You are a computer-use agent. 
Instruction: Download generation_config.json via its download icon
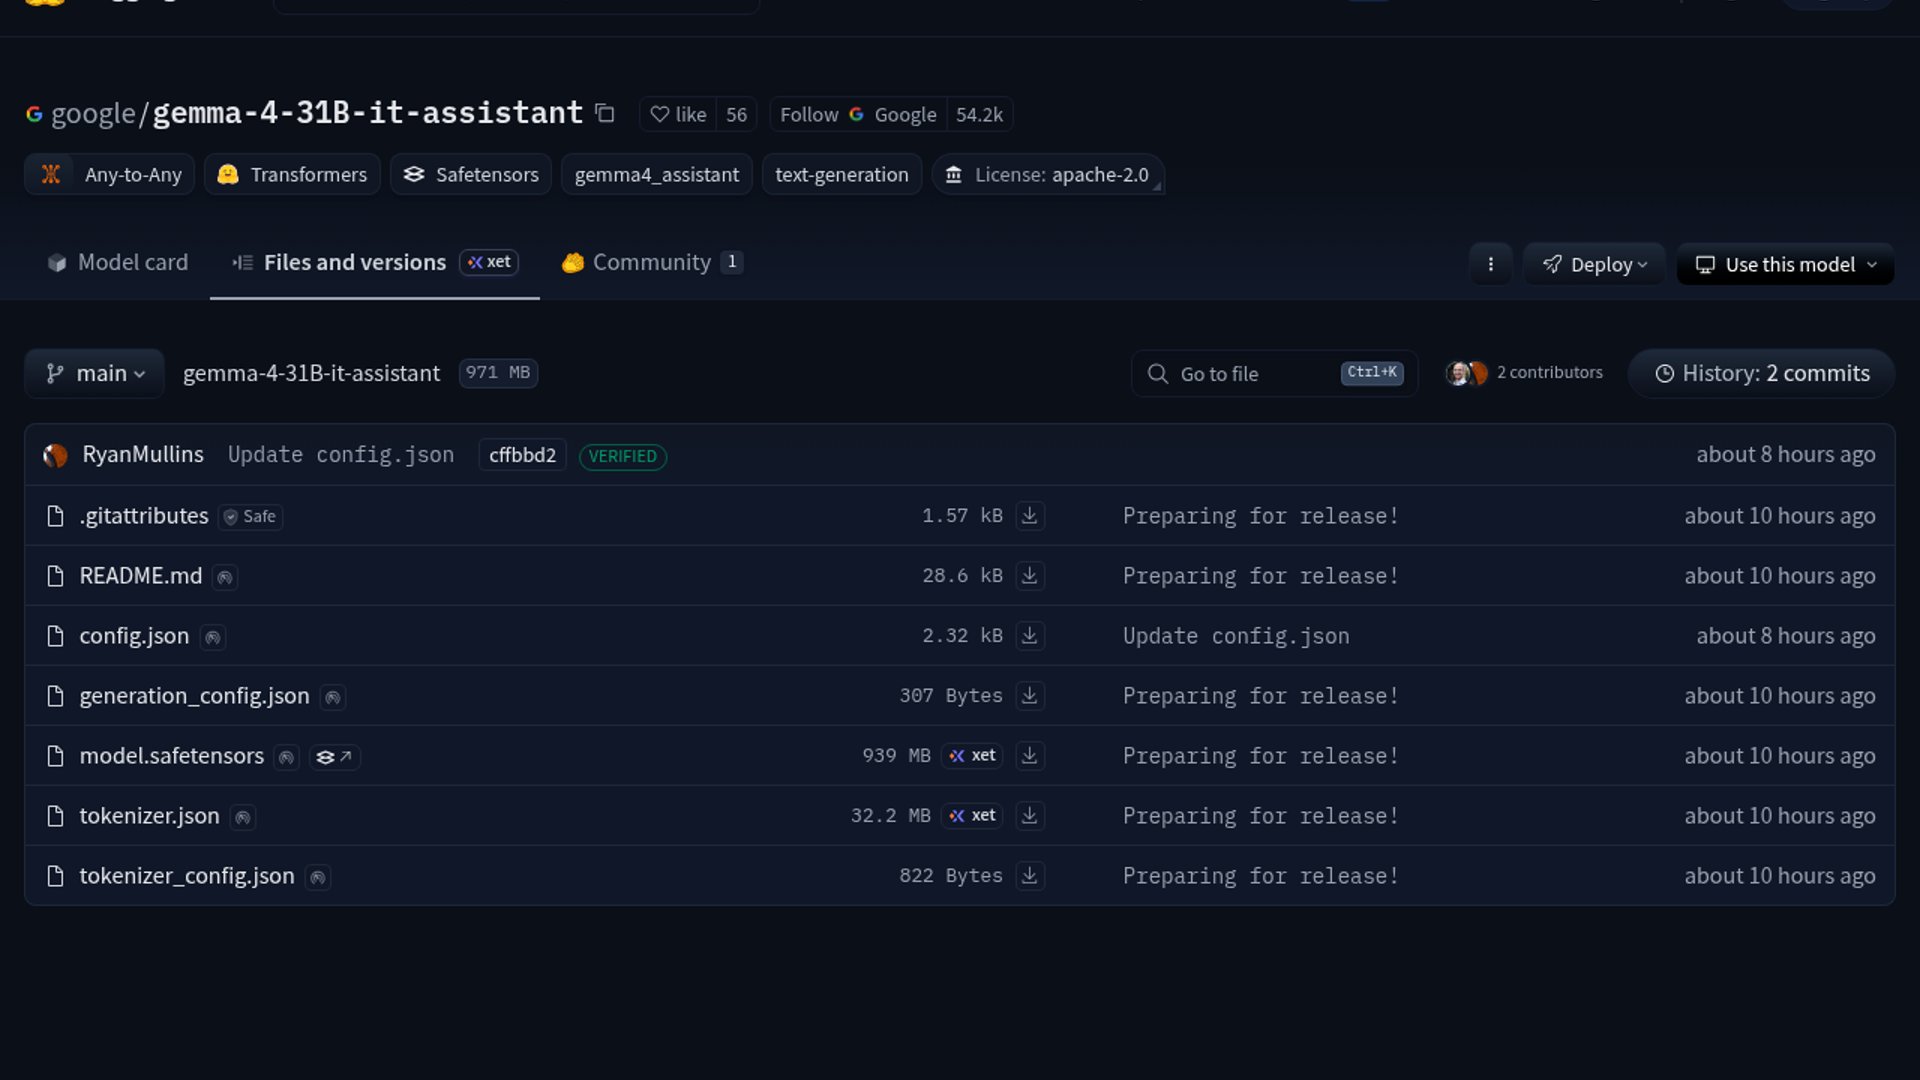pyautogui.click(x=1029, y=696)
